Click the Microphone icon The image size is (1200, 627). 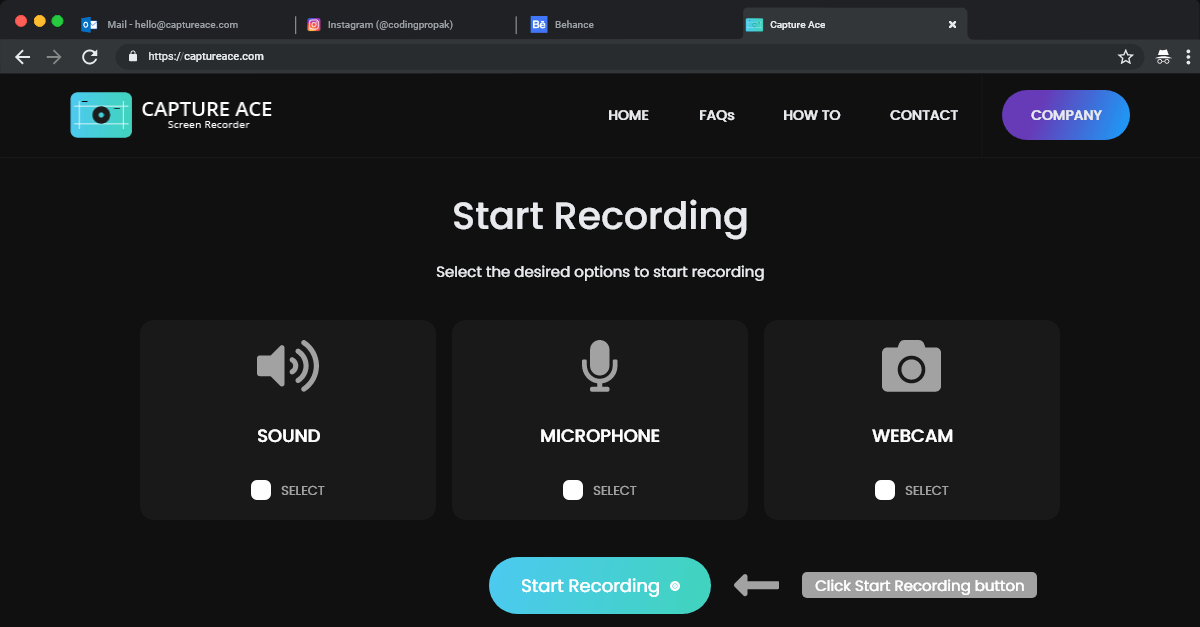(x=600, y=366)
